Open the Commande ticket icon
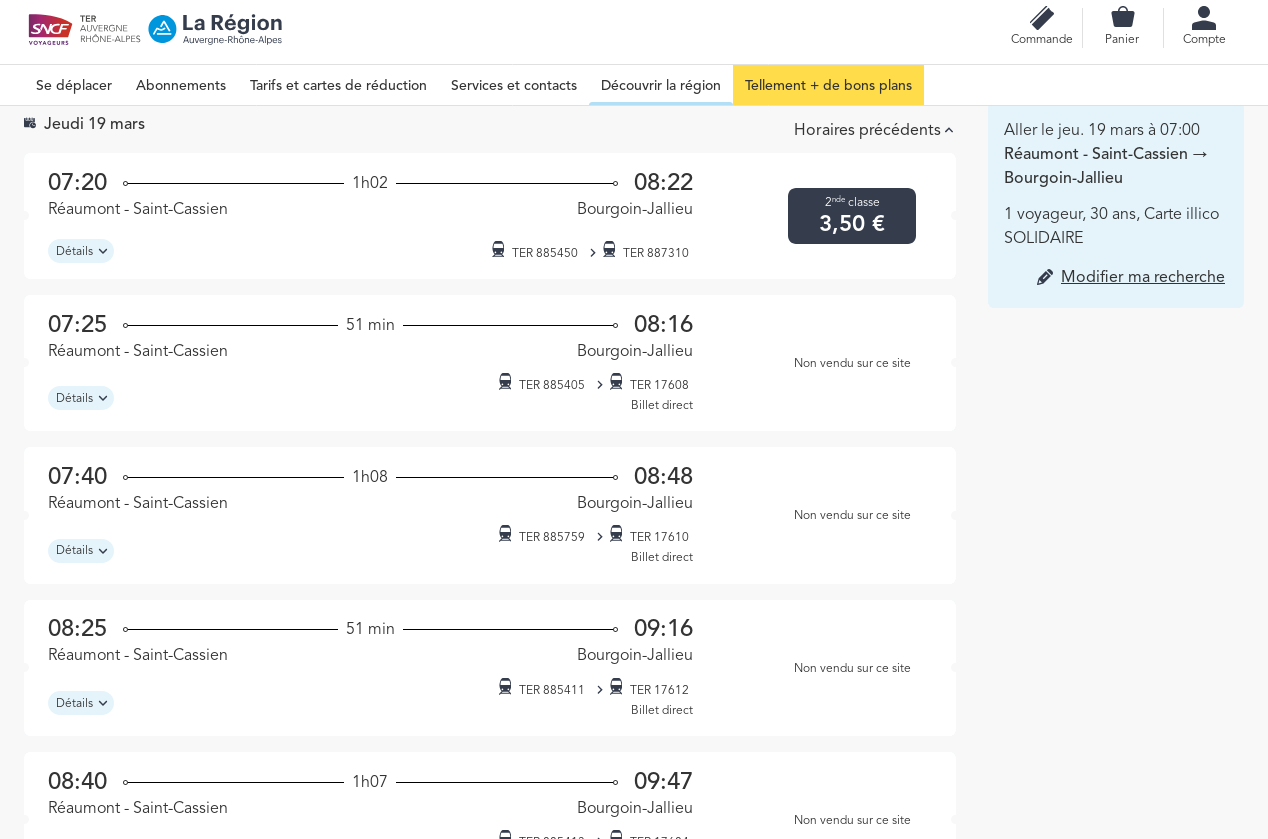Screen dimensions: 1268x839 click(x=1041, y=18)
